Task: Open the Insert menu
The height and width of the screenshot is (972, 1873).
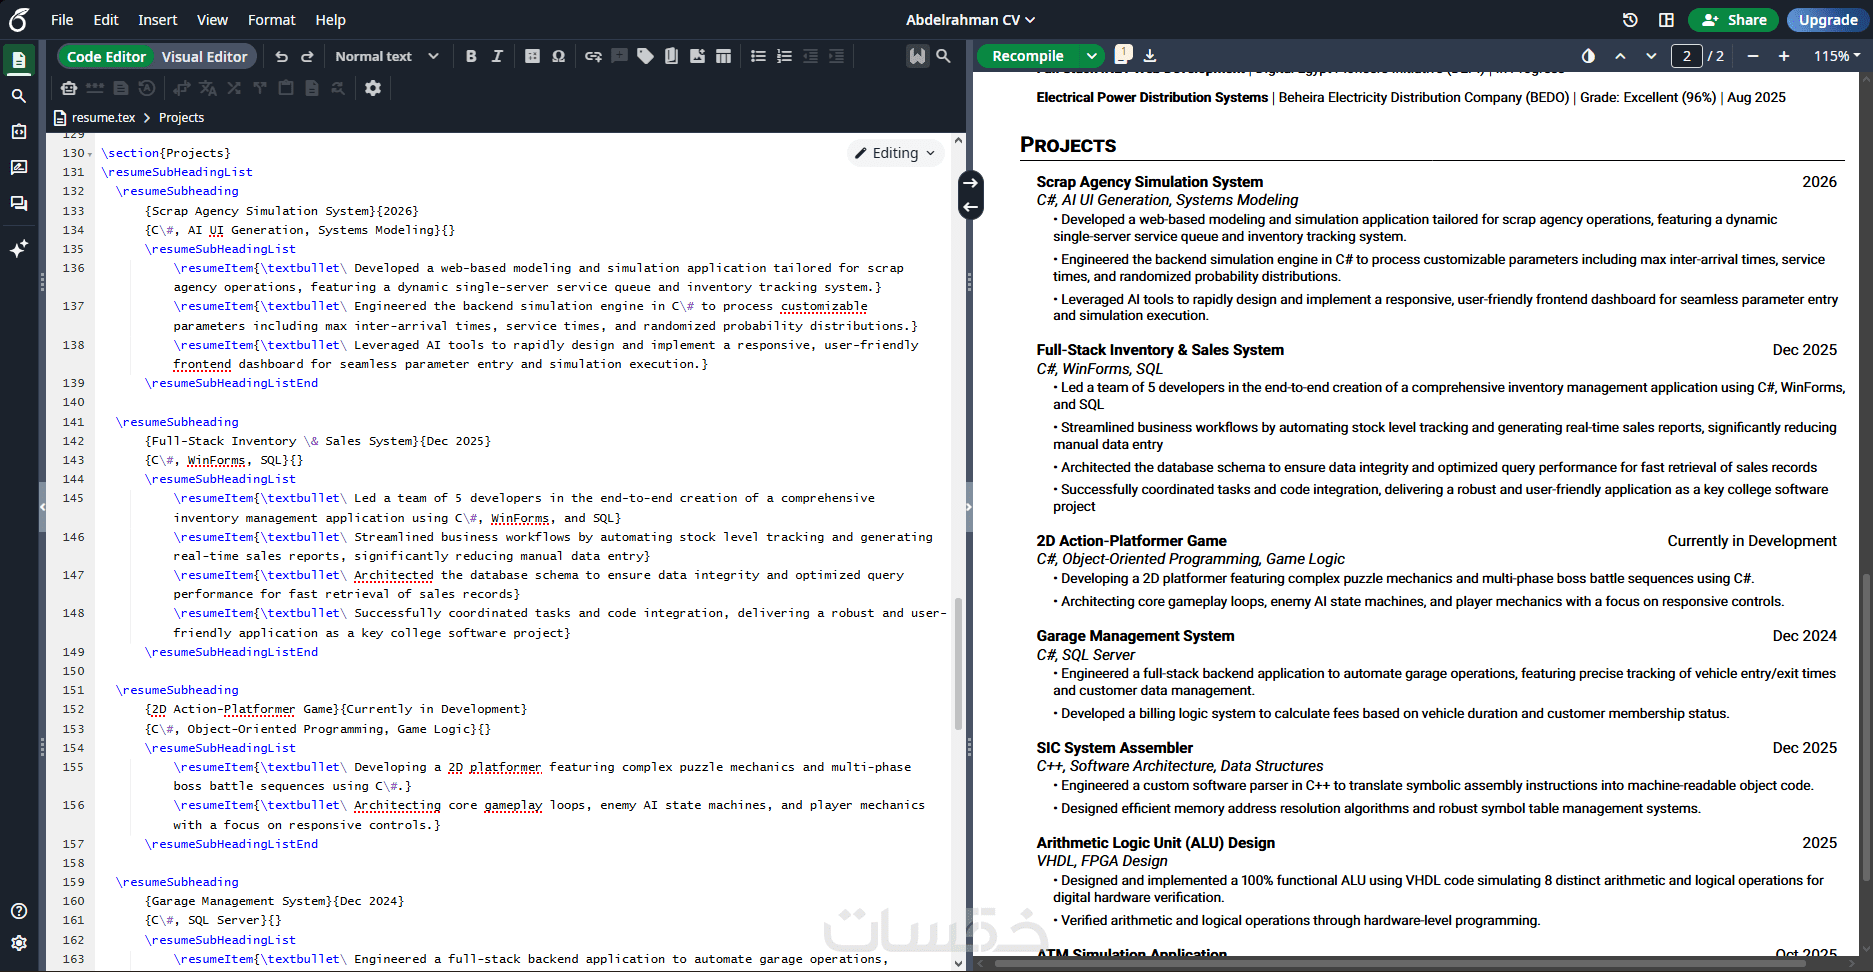Action: [158, 20]
